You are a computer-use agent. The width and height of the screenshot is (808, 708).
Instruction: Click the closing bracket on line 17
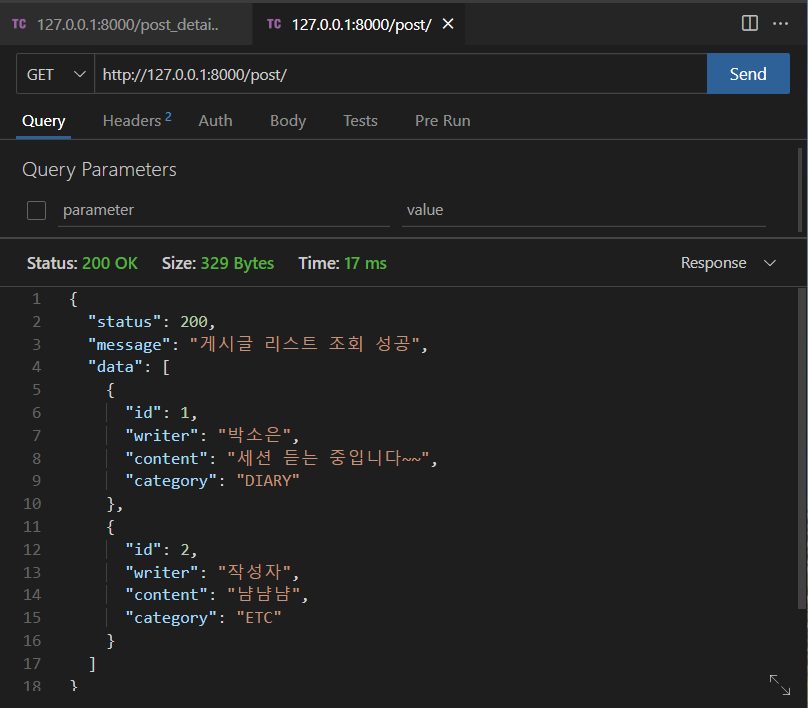(x=92, y=664)
